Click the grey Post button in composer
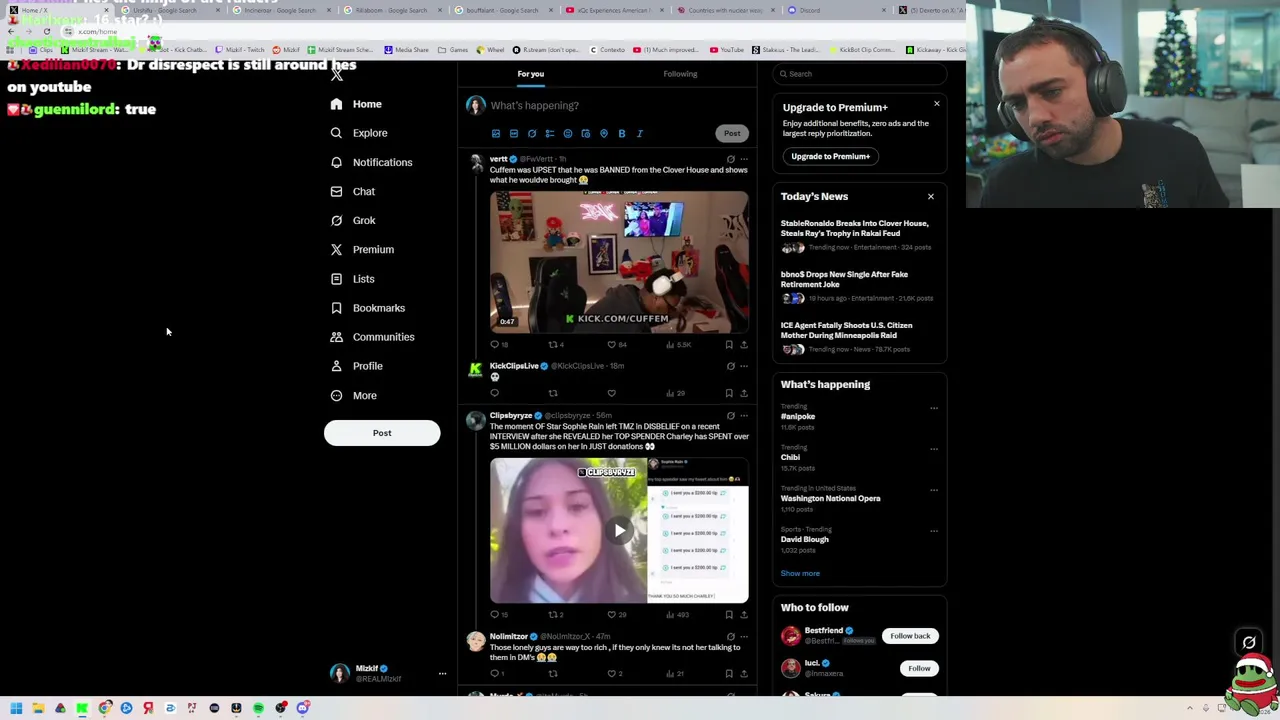Viewport: 1280px width, 720px height. 732,133
